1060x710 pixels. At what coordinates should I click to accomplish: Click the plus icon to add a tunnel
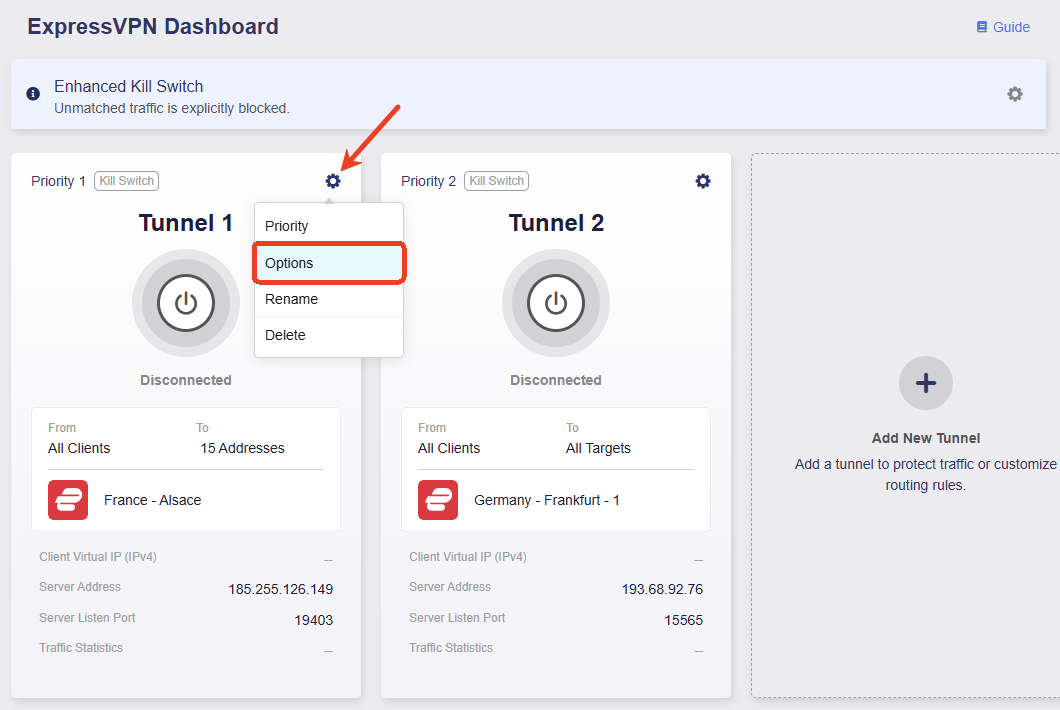click(x=925, y=383)
